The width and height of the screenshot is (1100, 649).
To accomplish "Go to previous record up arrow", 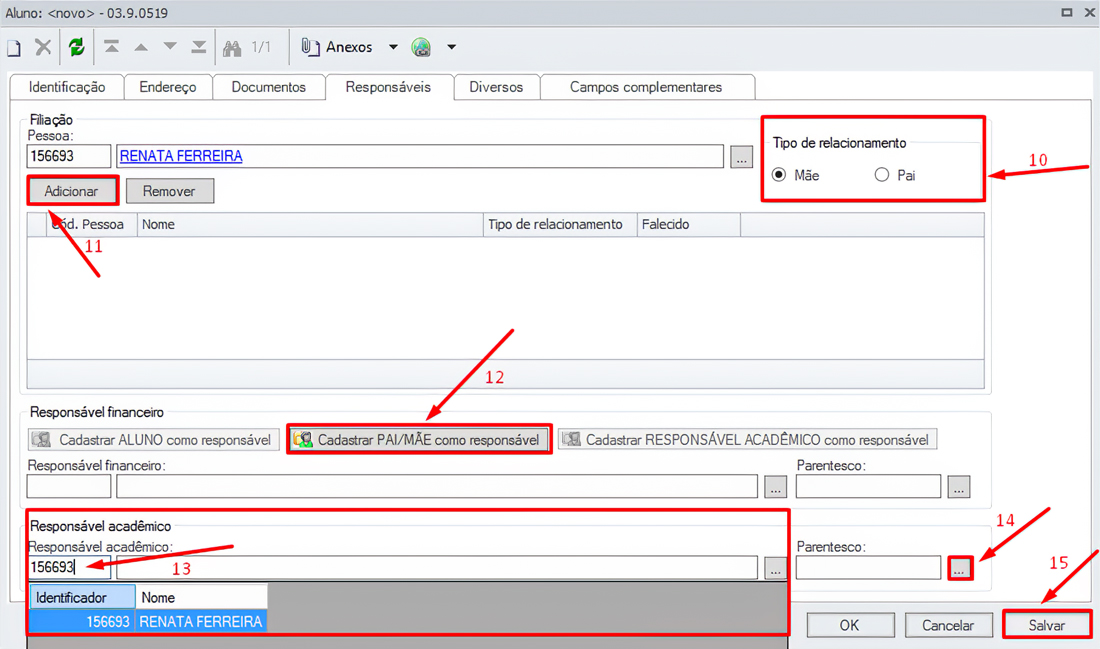I will click(x=141, y=48).
